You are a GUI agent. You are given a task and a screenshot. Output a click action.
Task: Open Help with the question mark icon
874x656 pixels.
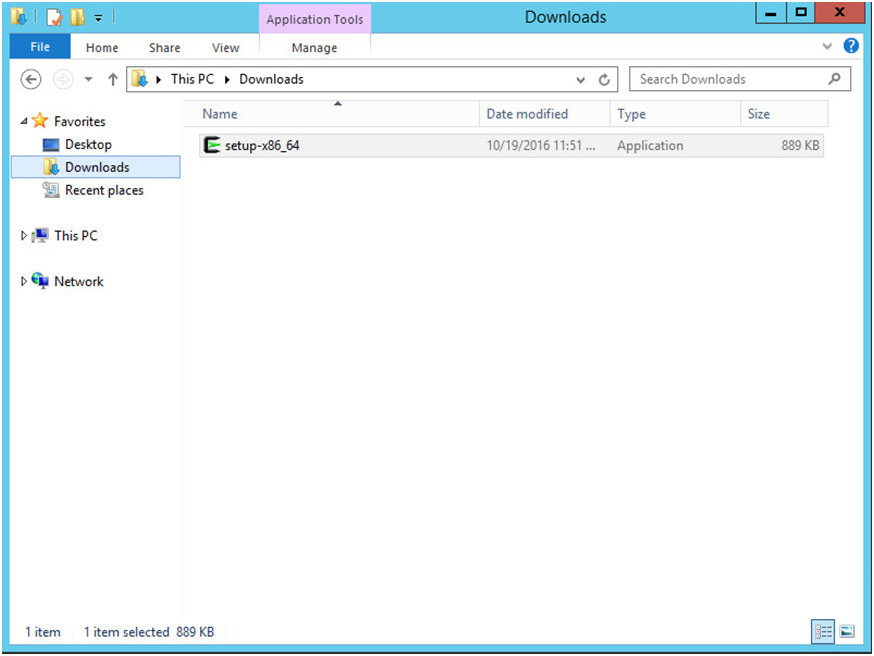click(851, 46)
